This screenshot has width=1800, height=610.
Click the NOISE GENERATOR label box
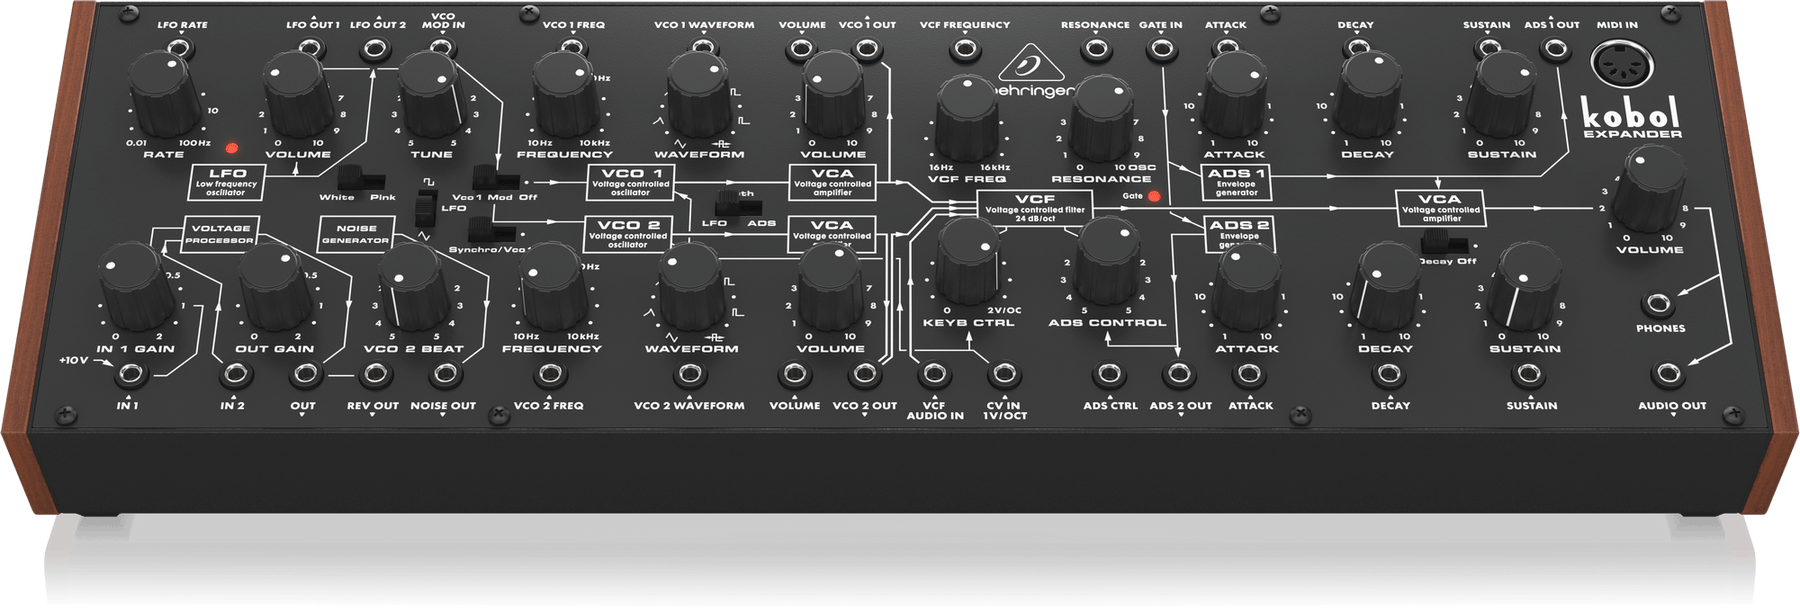pyautogui.click(x=355, y=234)
